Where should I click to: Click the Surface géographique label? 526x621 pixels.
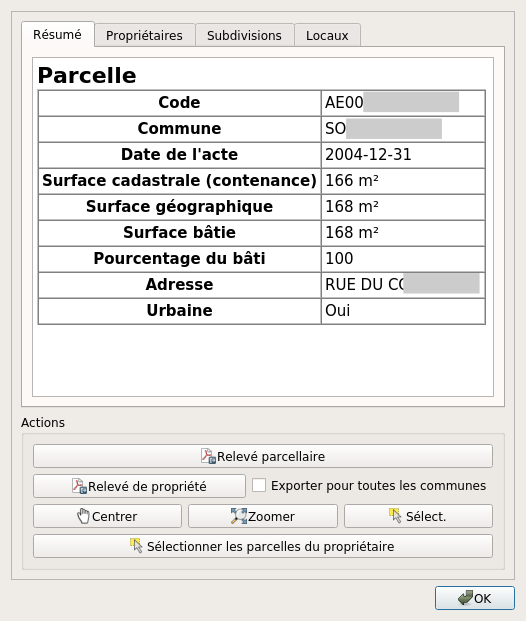[x=179, y=207]
